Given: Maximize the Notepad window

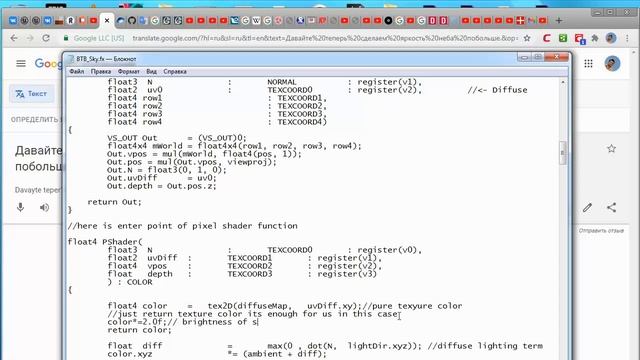Looking at the screenshot, I should 538,57.
